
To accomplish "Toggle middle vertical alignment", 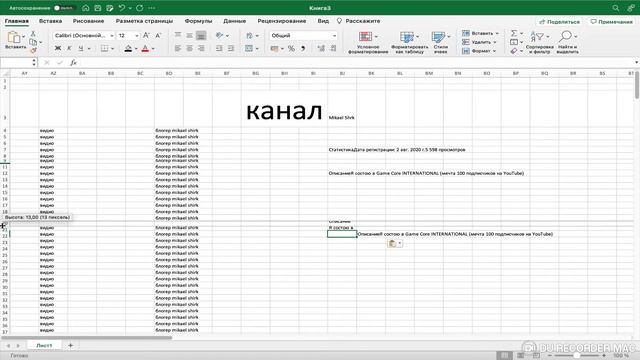I will (189, 36).
